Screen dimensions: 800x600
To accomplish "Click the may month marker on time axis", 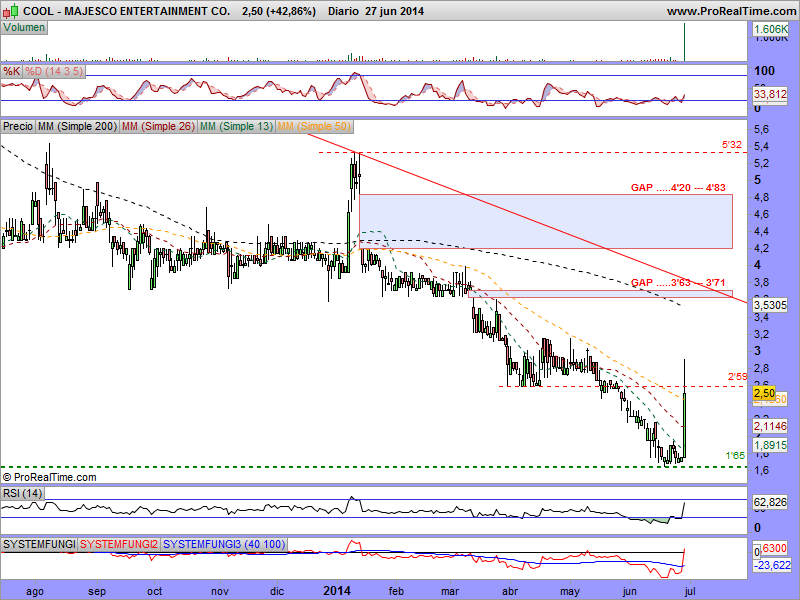I will (x=570, y=591).
